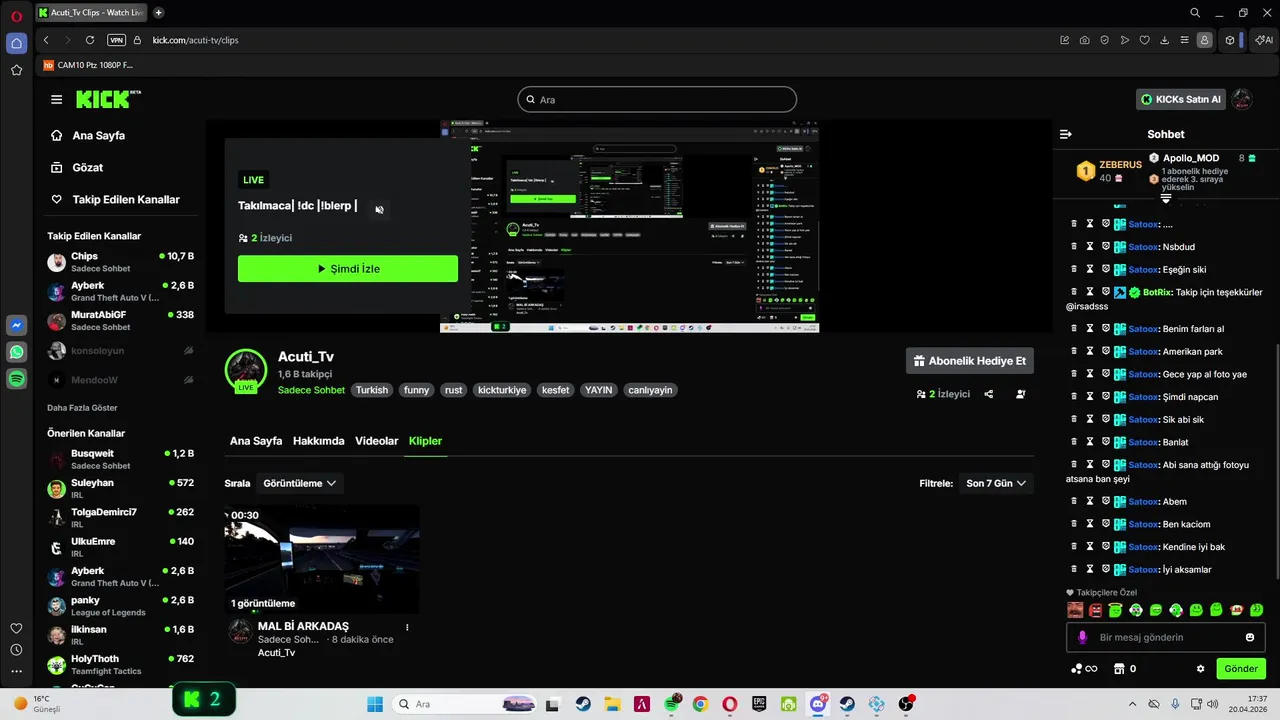The width and height of the screenshot is (1280, 720).
Task: Open WhatsApp in Opera sidebar
Action: 16,352
